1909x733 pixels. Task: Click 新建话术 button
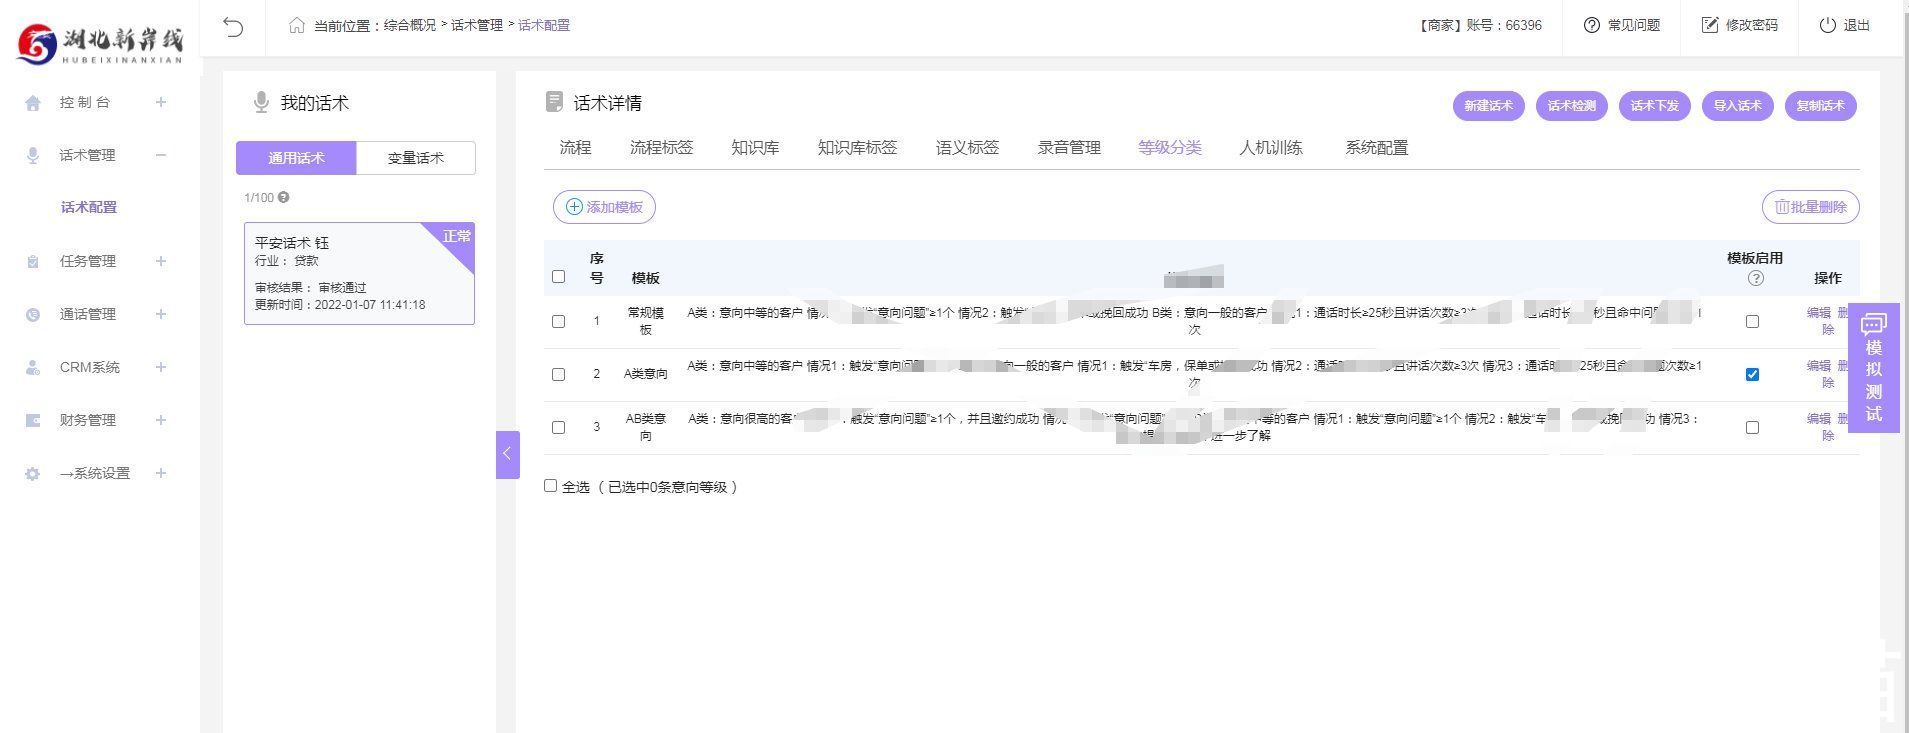1489,106
